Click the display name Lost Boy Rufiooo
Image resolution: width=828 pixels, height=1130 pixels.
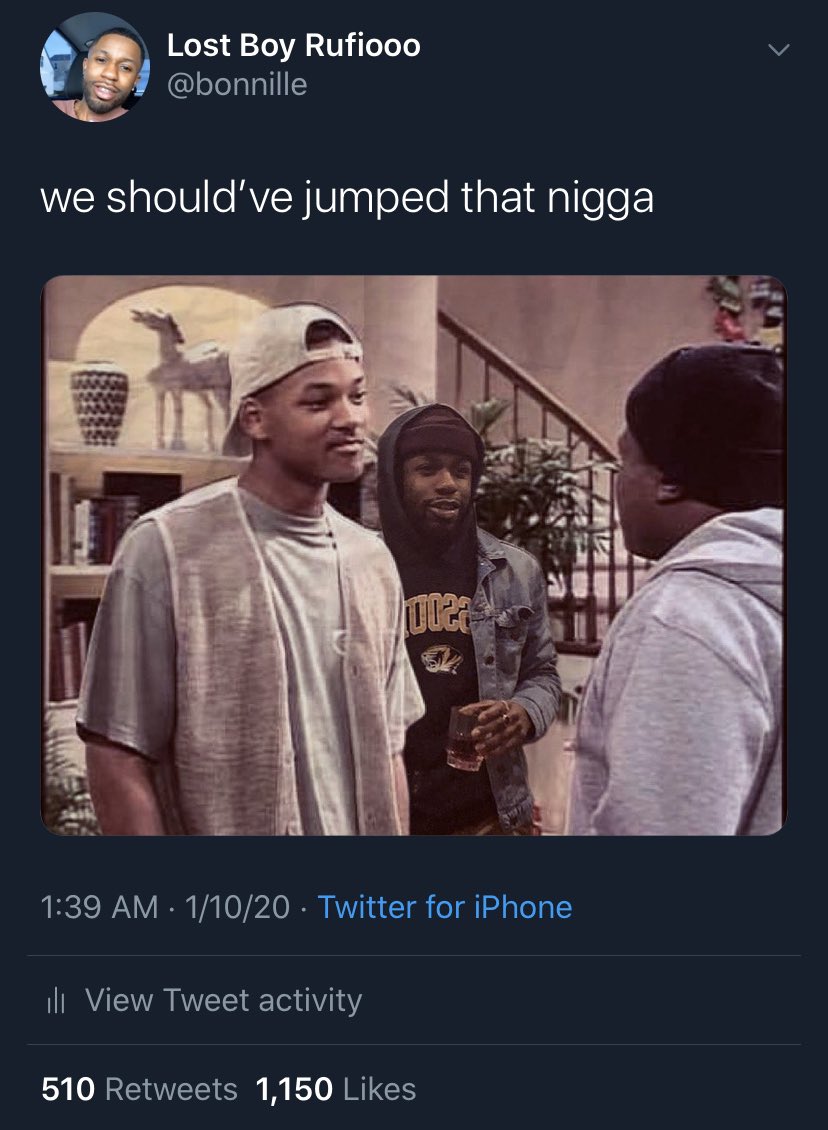click(293, 45)
